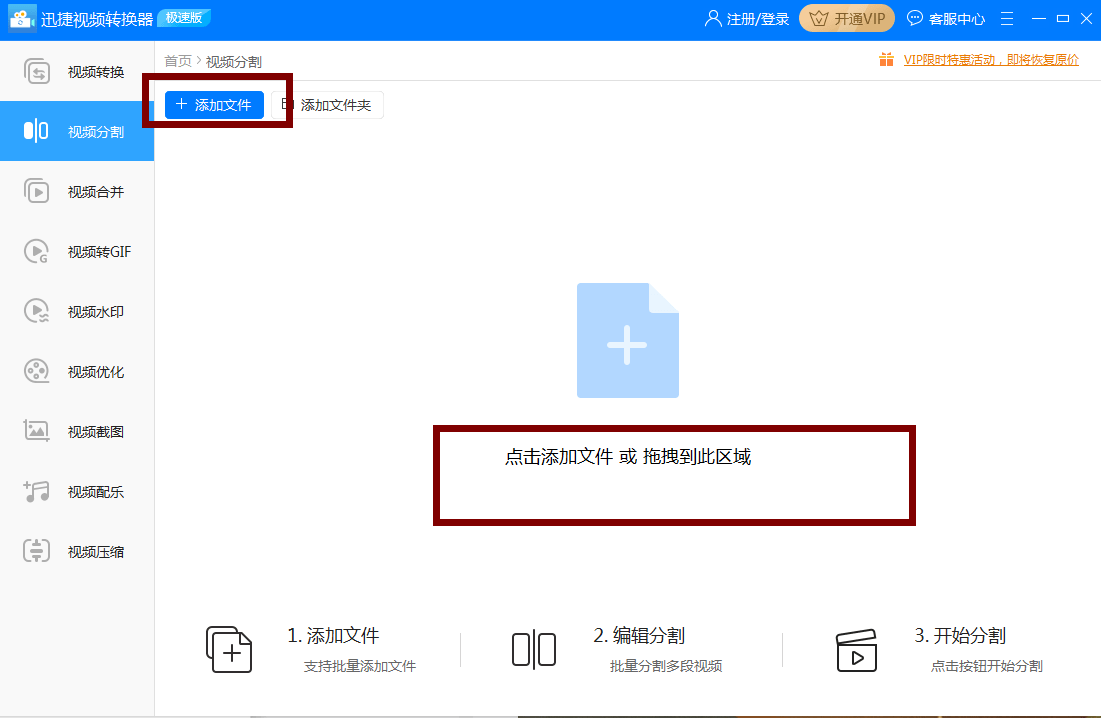Click the 添加文件 button
1101x718 pixels.
pyautogui.click(x=213, y=104)
